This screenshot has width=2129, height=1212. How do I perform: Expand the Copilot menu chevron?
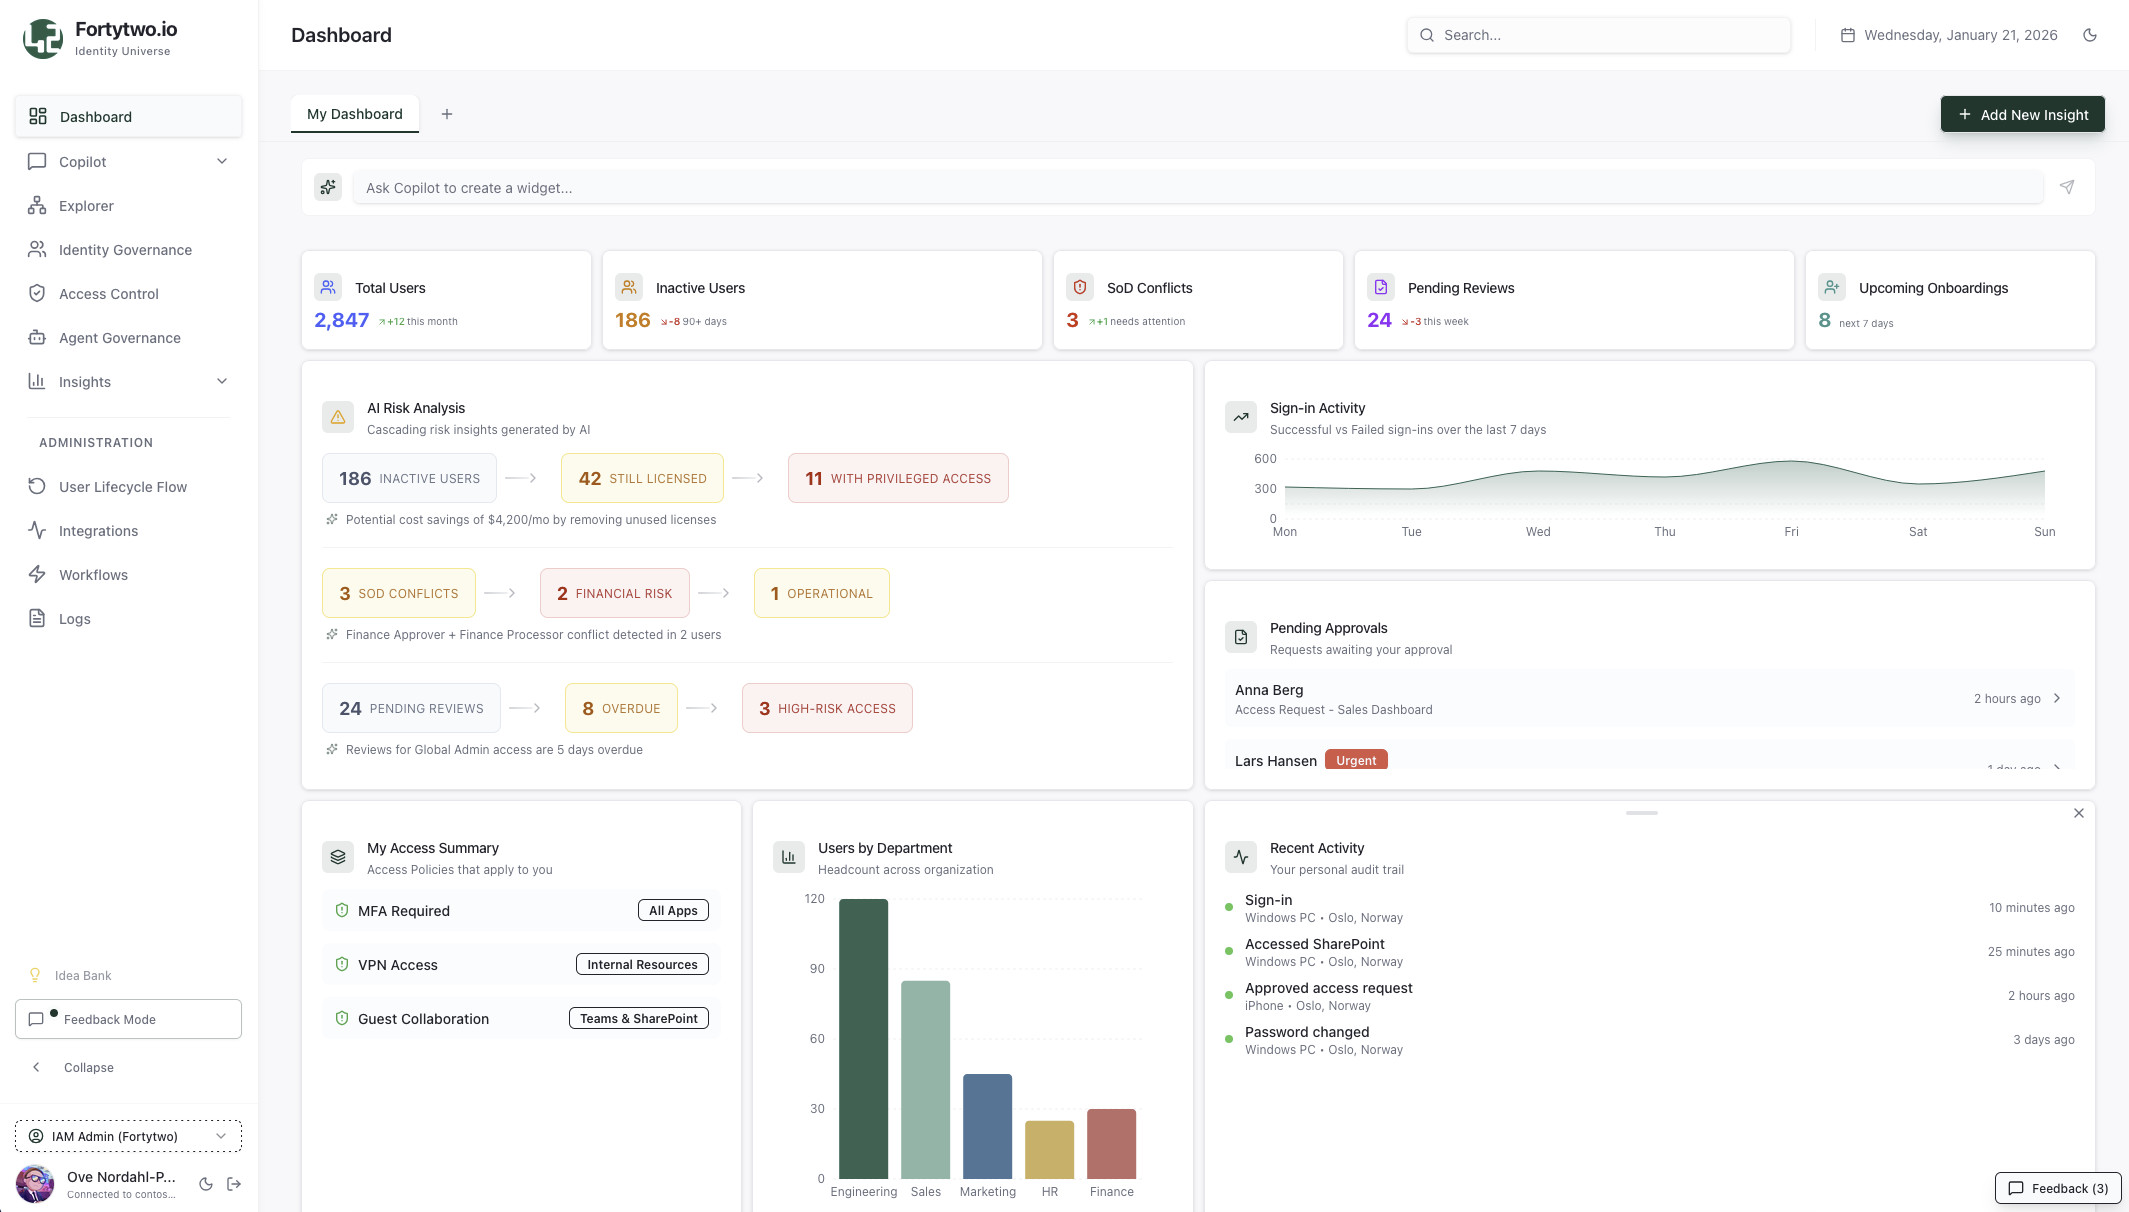(x=222, y=162)
